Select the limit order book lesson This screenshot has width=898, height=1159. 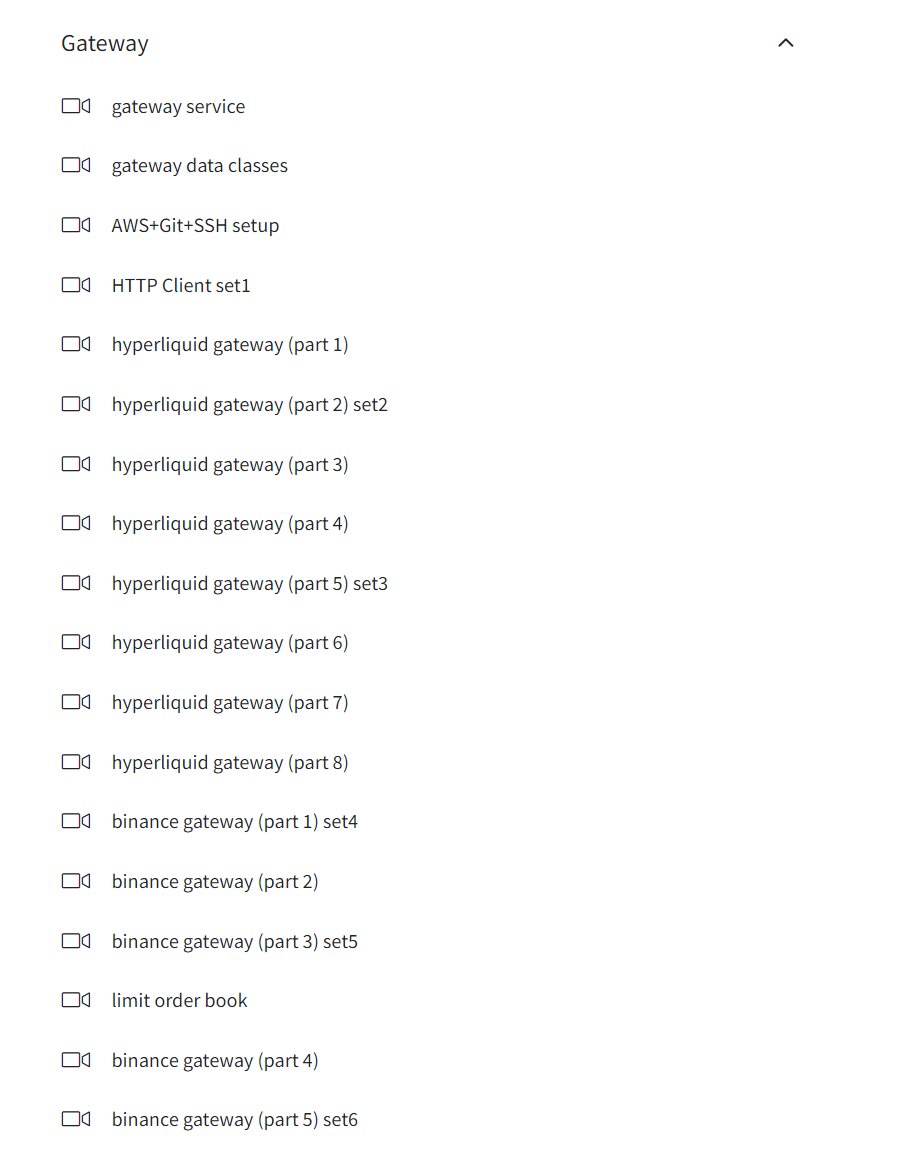(180, 1000)
